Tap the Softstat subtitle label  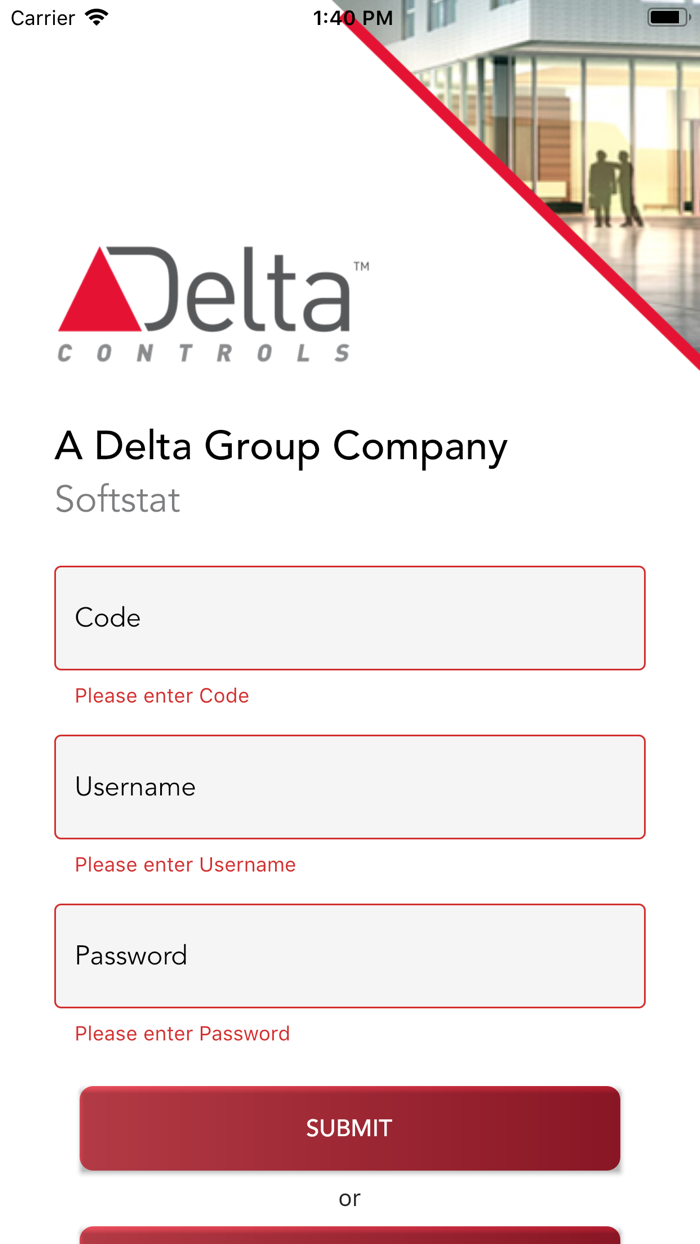click(x=118, y=499)
